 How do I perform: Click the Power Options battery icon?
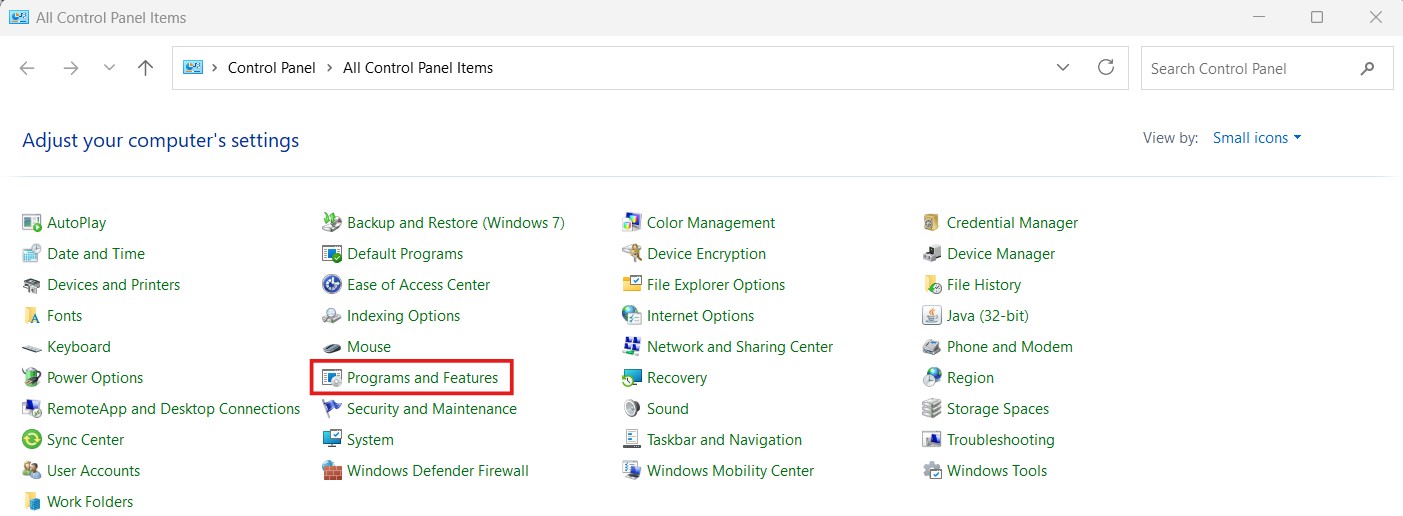tap(32, 378)
